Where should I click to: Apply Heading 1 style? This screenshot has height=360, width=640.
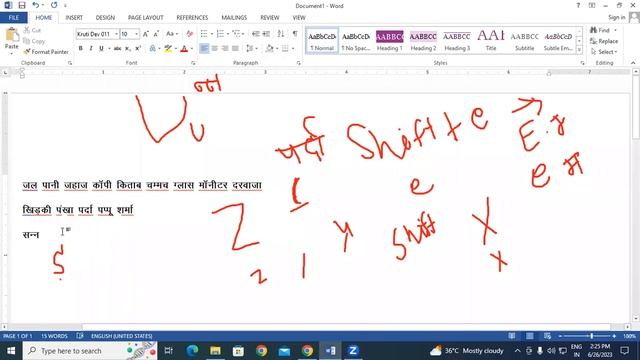[x=389, y=41]
